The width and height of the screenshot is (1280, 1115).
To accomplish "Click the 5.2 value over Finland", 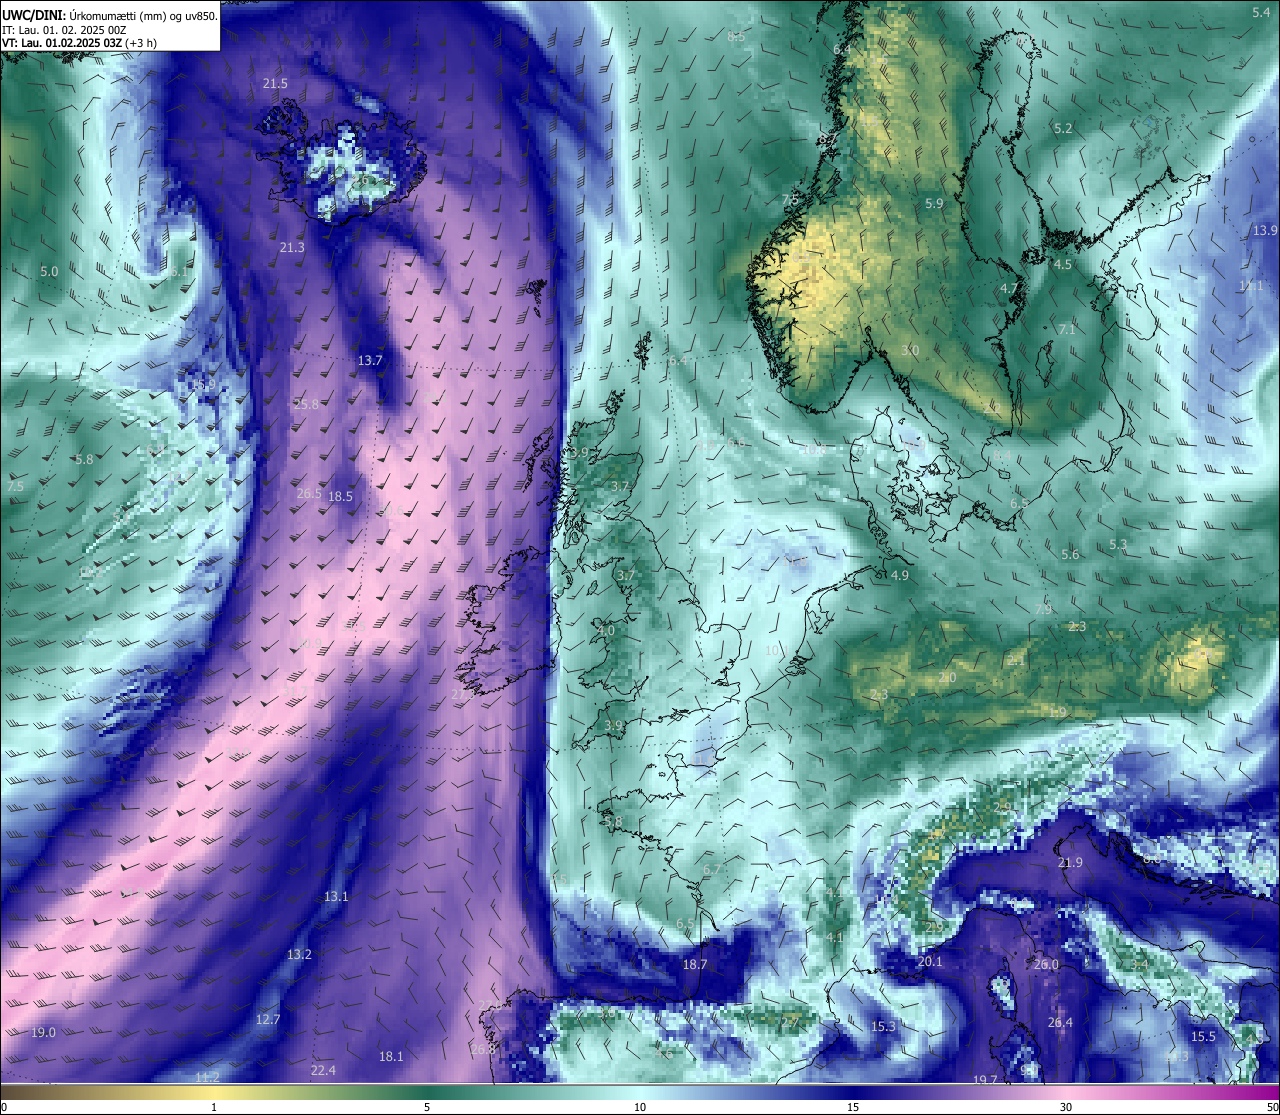I will point(1063,128).
